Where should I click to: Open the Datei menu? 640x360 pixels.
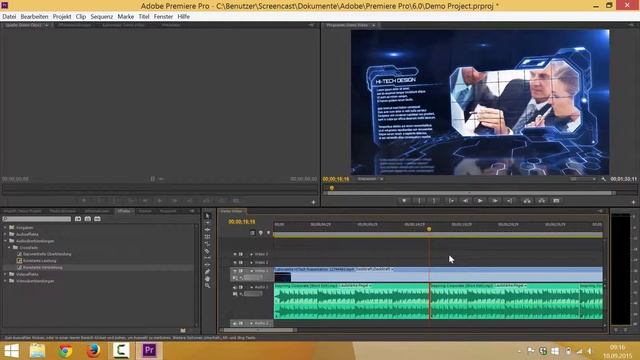(x=9, y=16)
